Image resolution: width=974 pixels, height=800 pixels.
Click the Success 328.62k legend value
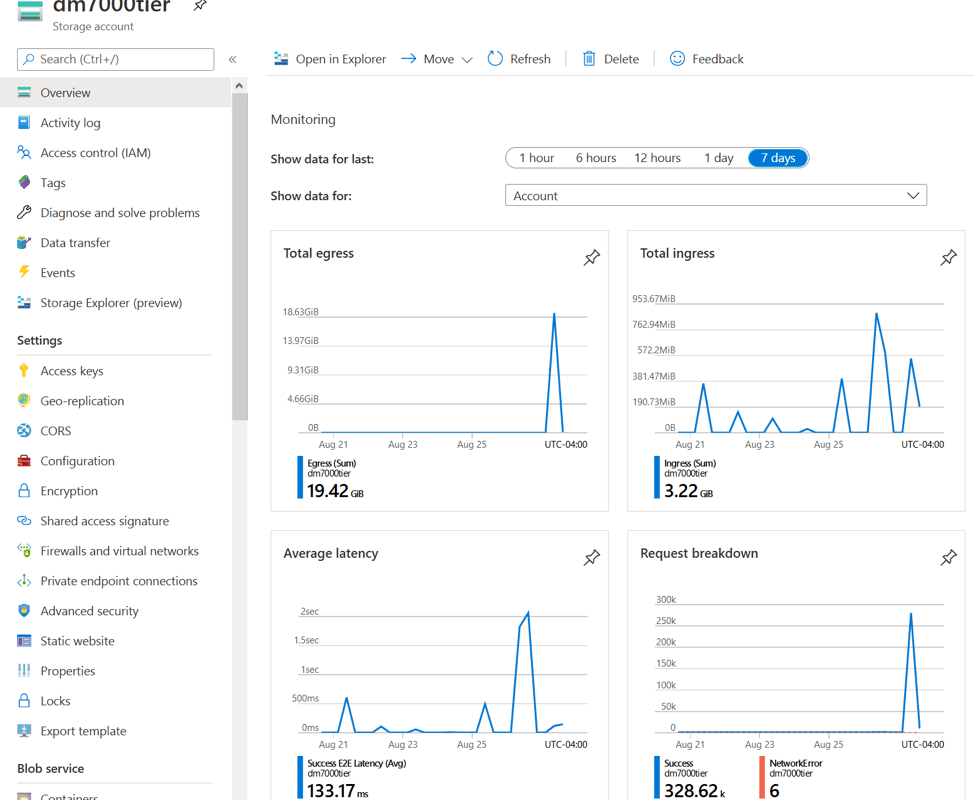click(x=694, y=790)
